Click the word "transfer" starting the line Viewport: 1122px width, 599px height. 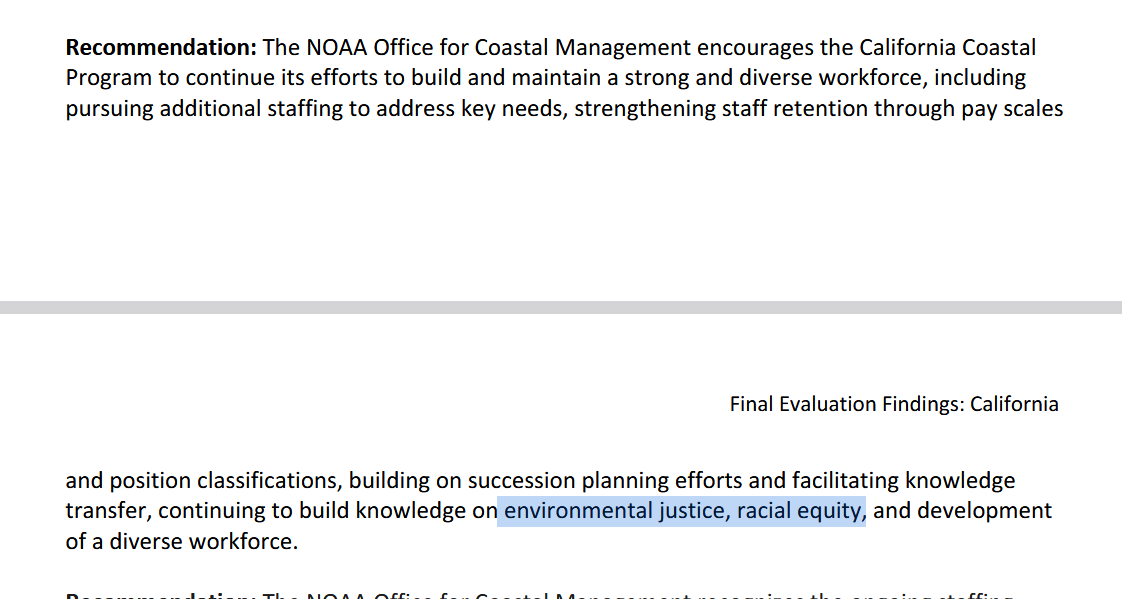point(107,511)
